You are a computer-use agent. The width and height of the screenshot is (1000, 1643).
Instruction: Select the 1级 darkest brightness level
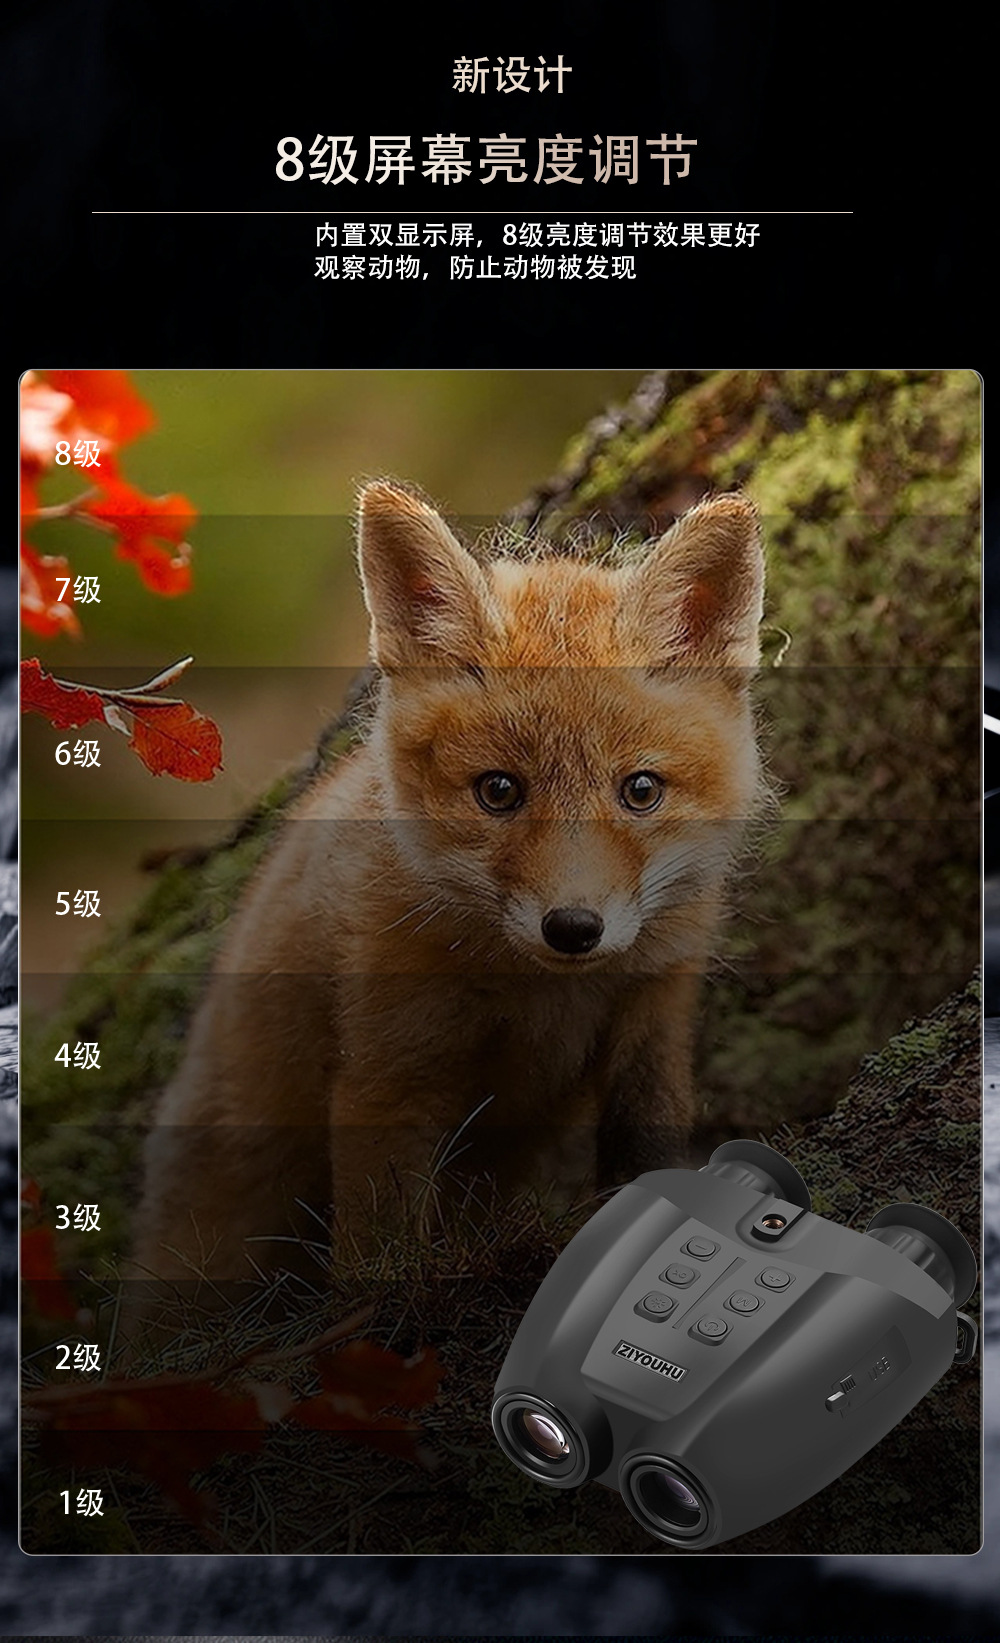click(x=80, y=1502)
